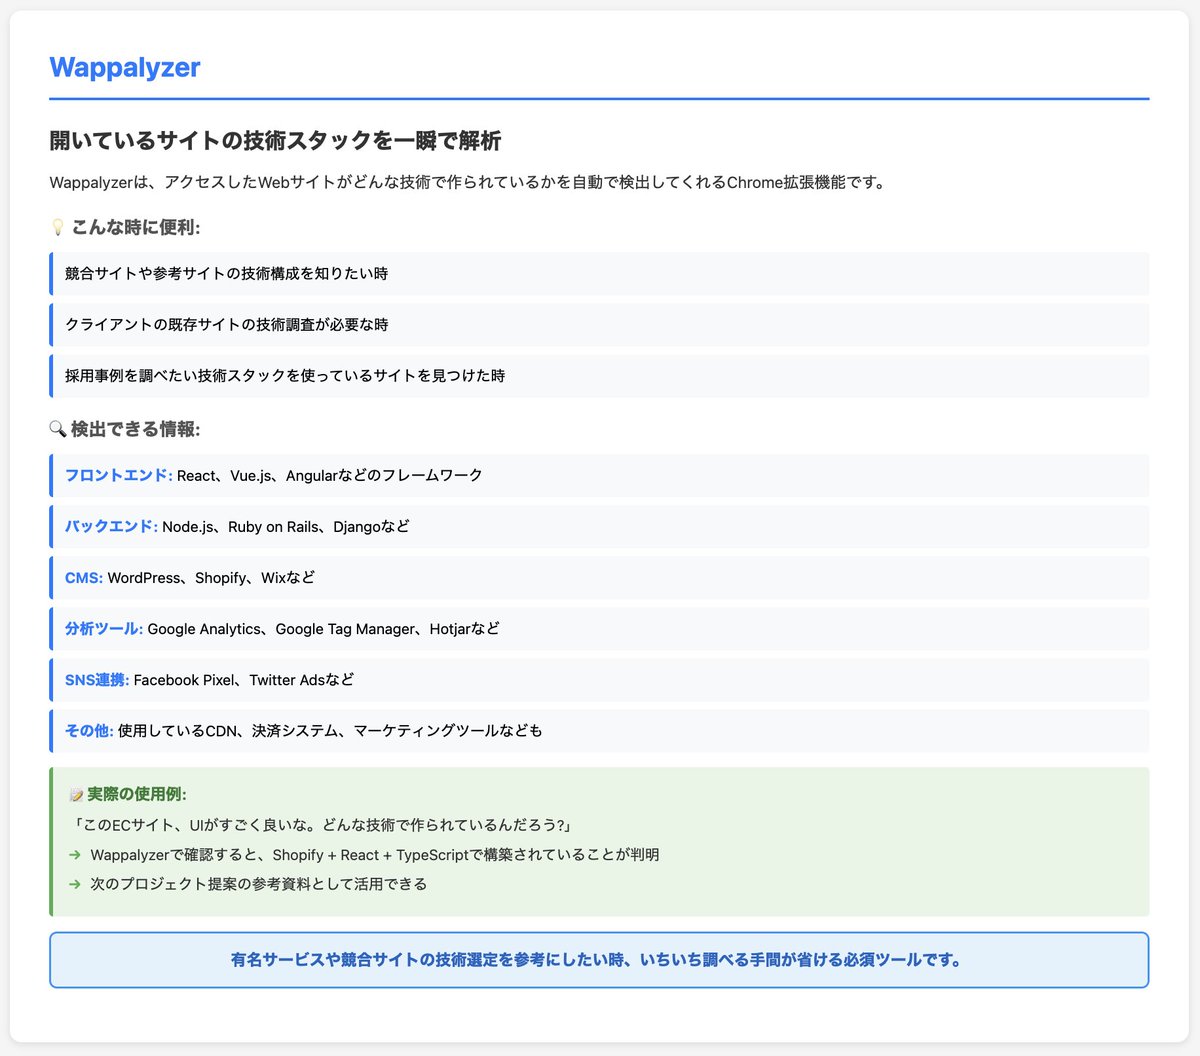The image size is (1200, 1056).
Task: Select the row 採用事例を調べたい技術スタックを使っているサイトを見つけた時
Action: coord(599,376)
